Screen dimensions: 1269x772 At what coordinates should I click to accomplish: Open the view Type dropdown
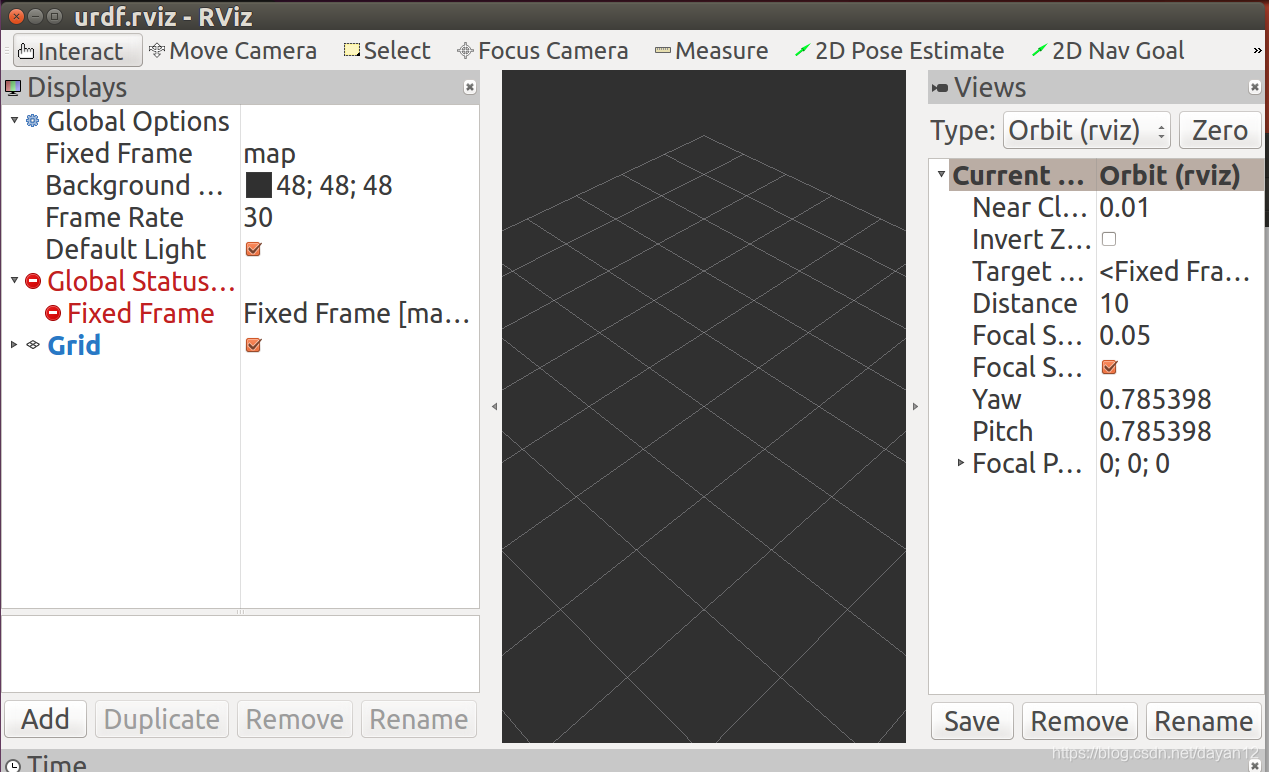coord(1087,130)
